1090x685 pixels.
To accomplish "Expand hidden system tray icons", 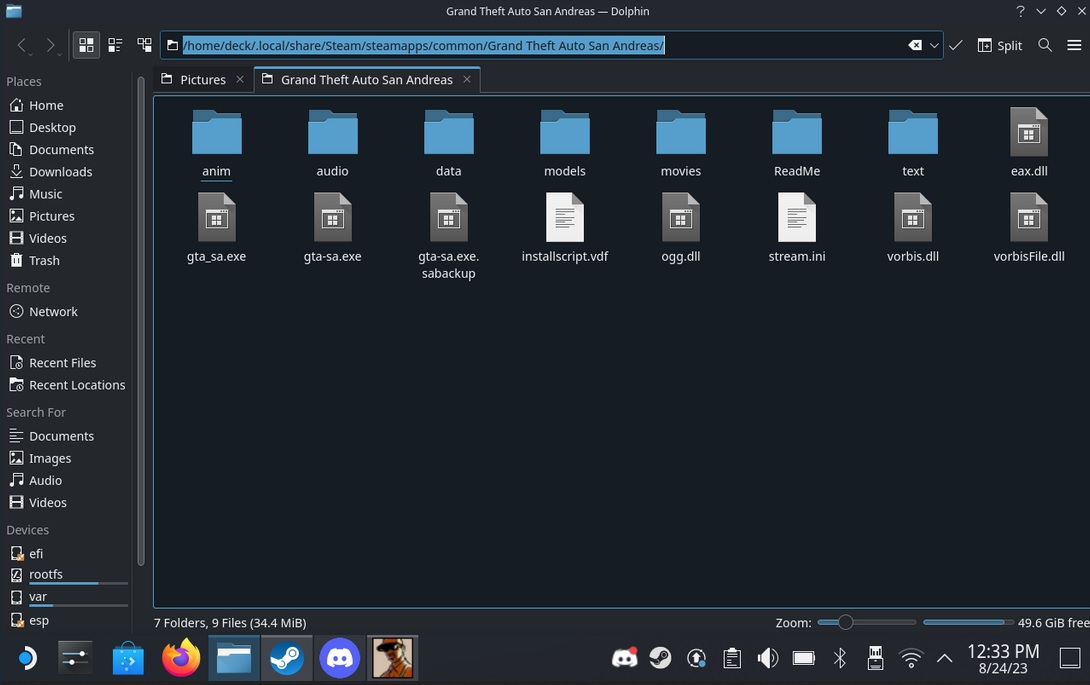I will tap(944, 658).
